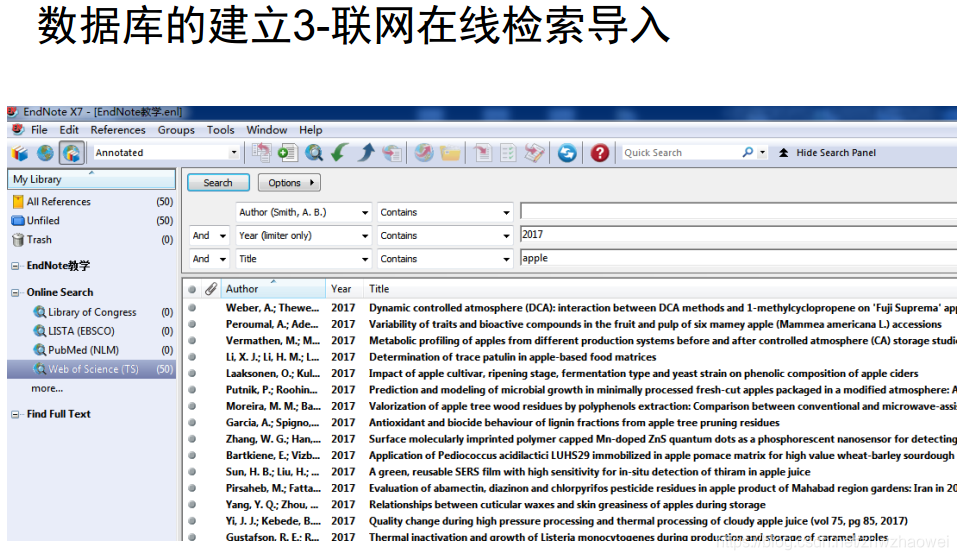The height and width of the screenshot is (560, 958).
Task: Open the References menu
Action: click(118, 130)
